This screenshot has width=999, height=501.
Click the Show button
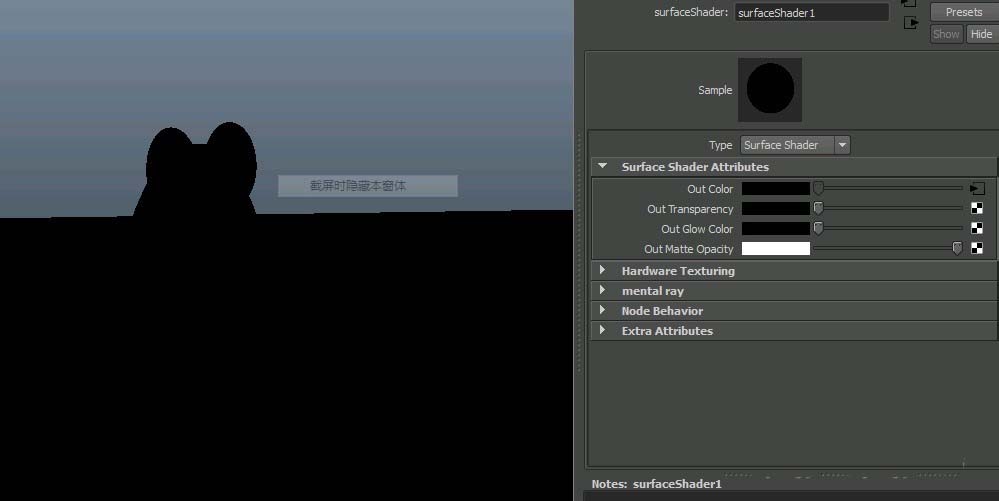946,34
